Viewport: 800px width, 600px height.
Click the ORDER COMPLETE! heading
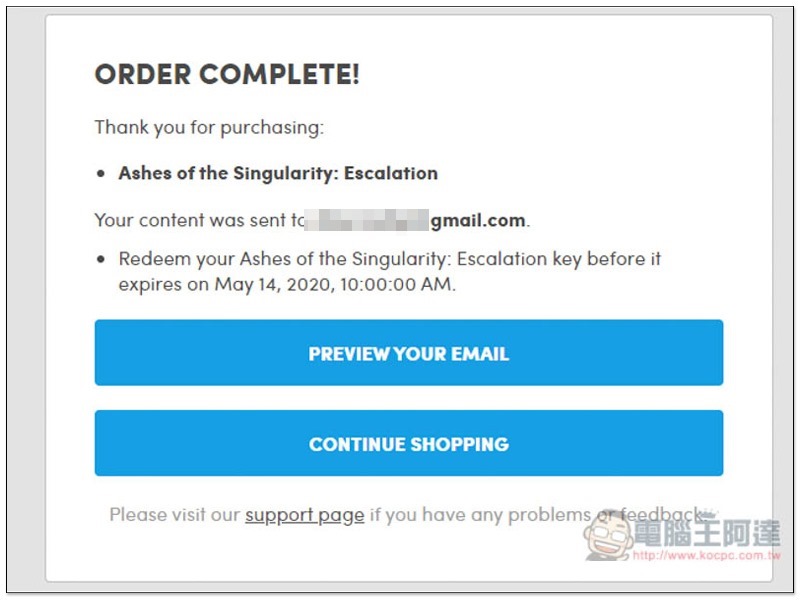(x=227, y=74)
